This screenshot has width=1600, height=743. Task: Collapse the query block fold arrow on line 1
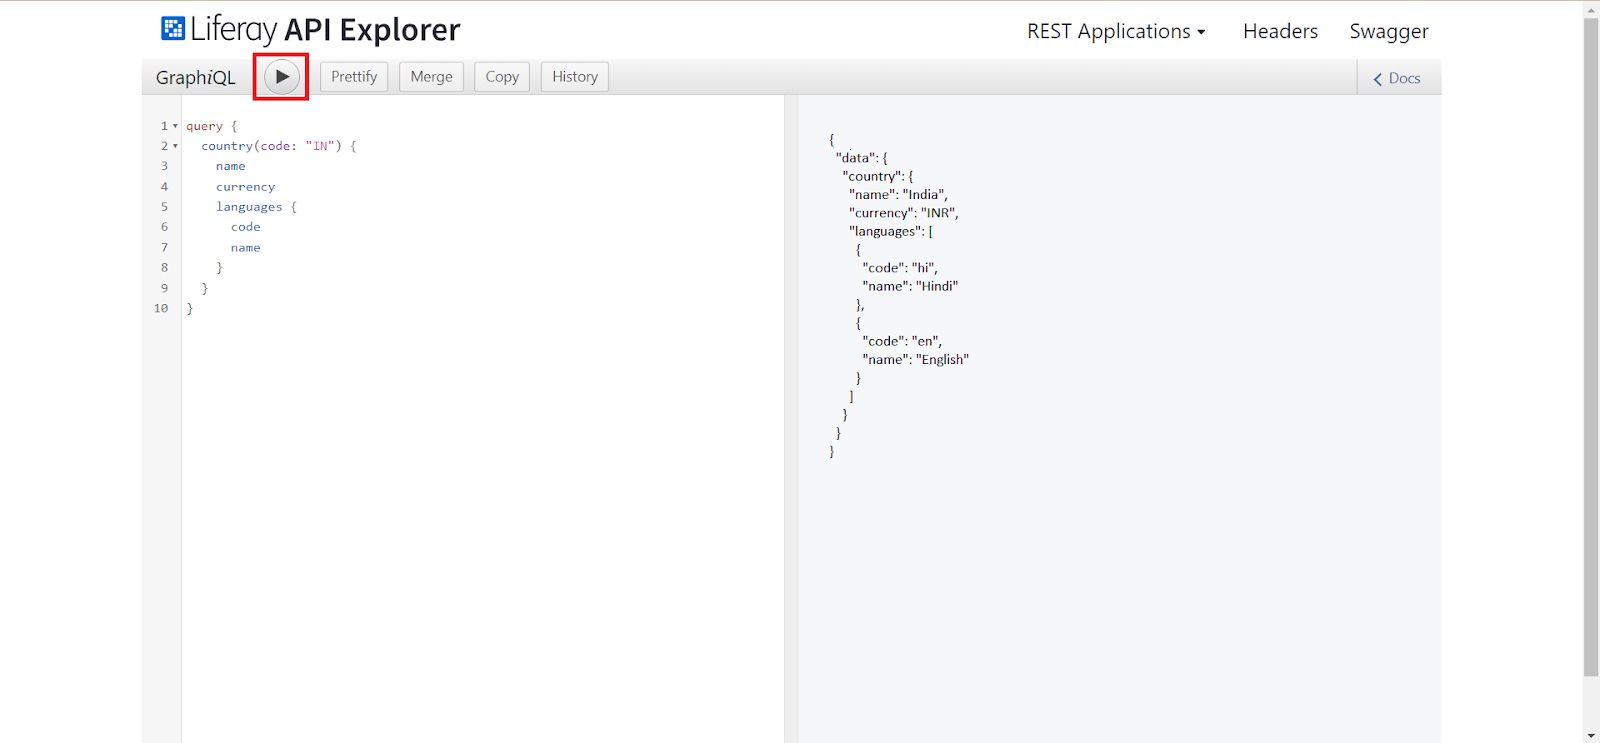175,126
